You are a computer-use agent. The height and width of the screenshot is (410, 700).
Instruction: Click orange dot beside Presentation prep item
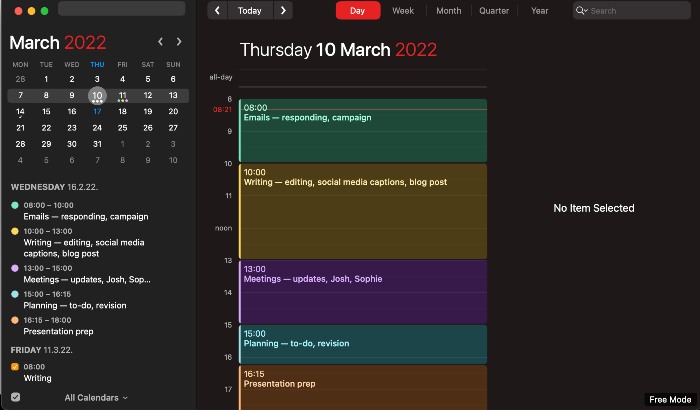(x=15, y=320)
